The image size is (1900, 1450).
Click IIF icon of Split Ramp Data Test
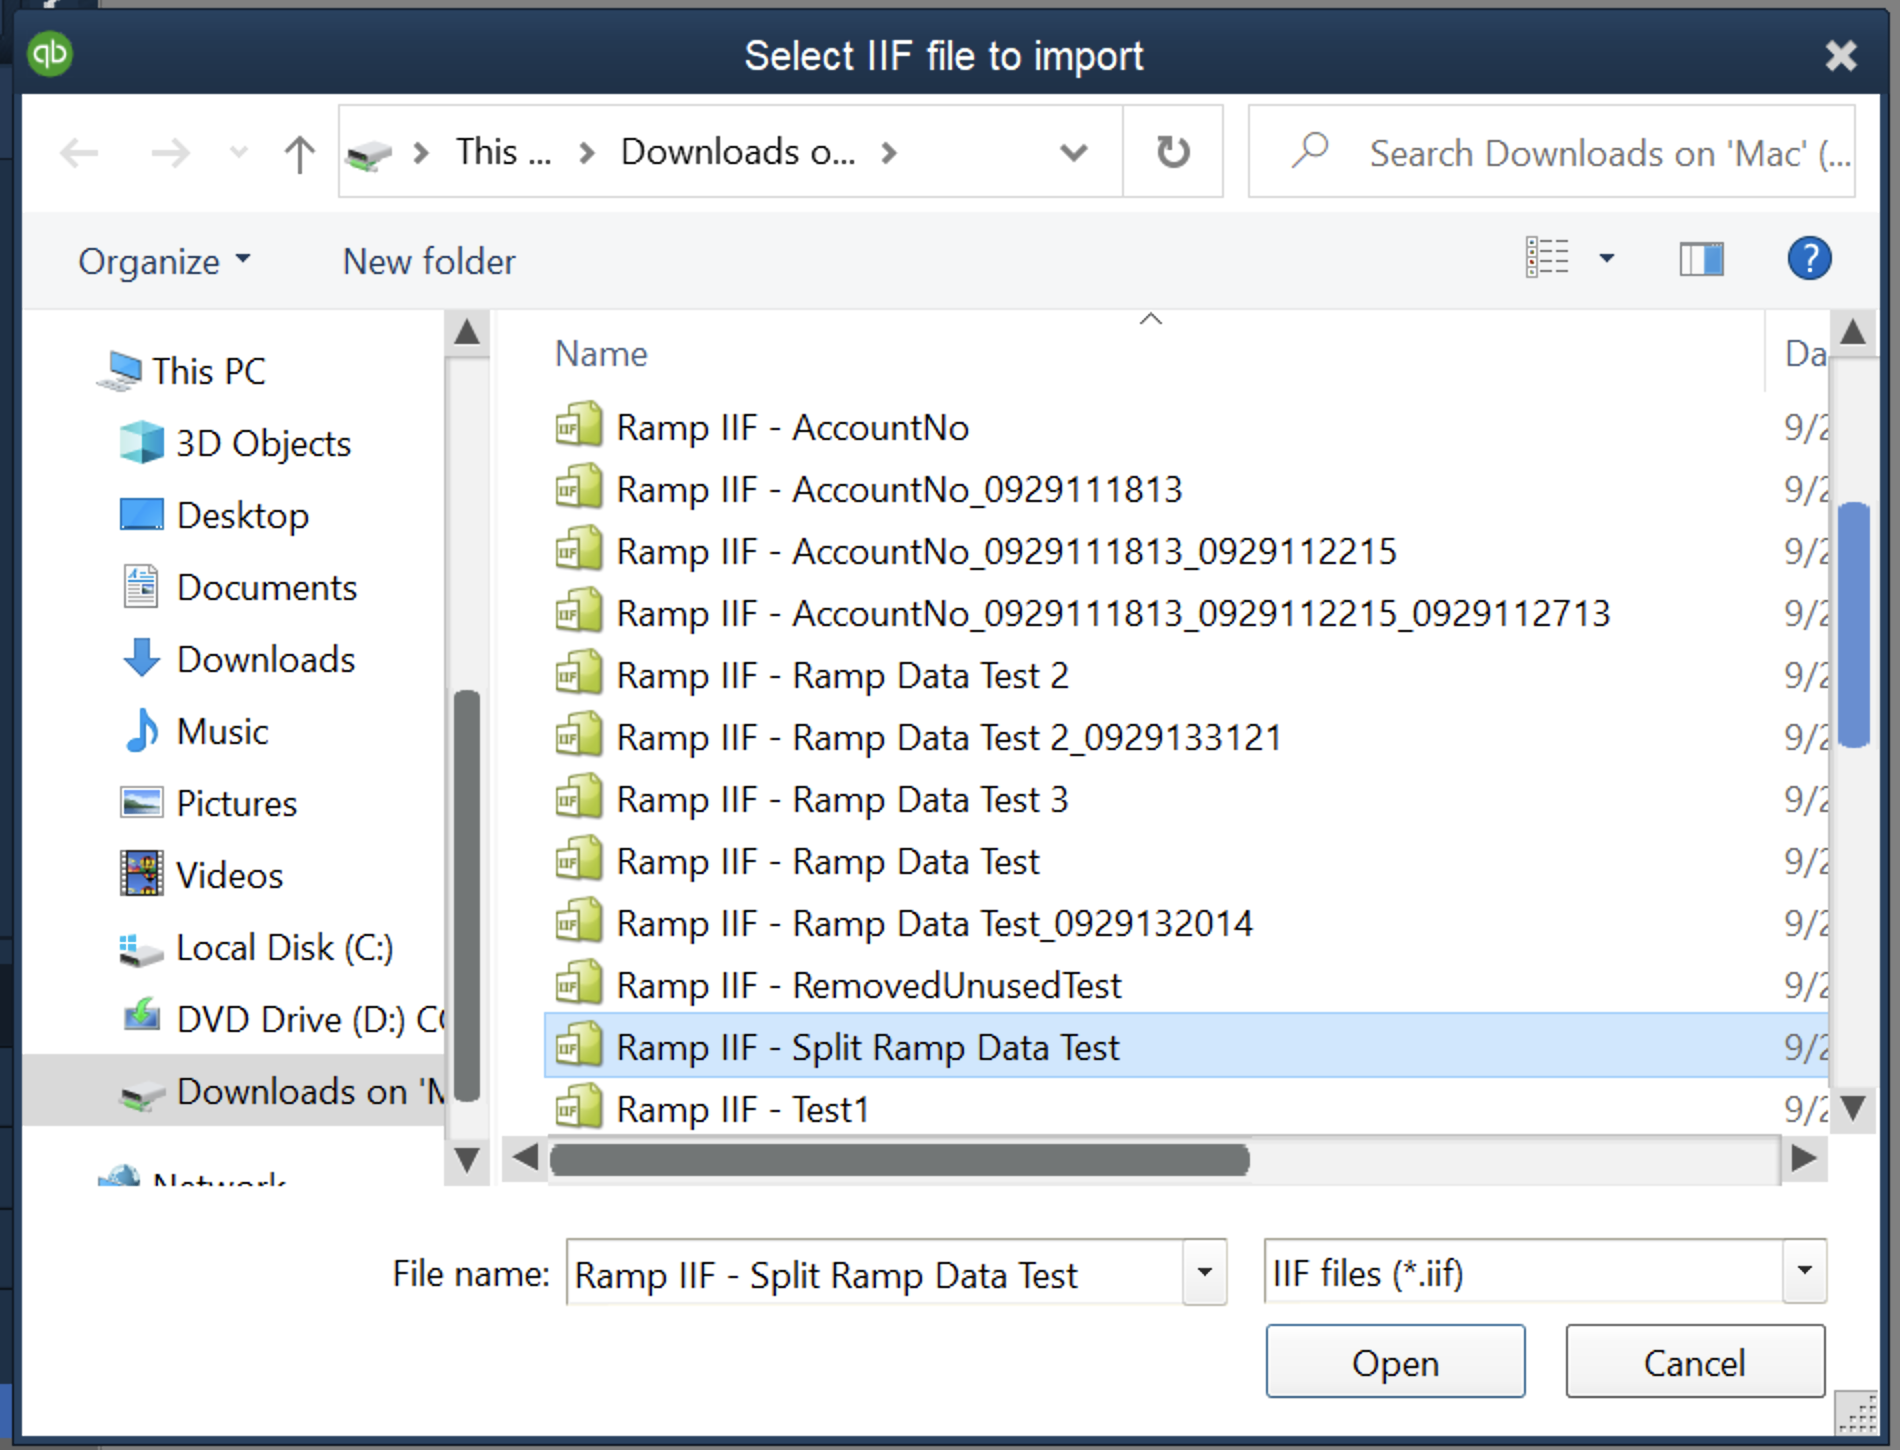click(579, 1045)
